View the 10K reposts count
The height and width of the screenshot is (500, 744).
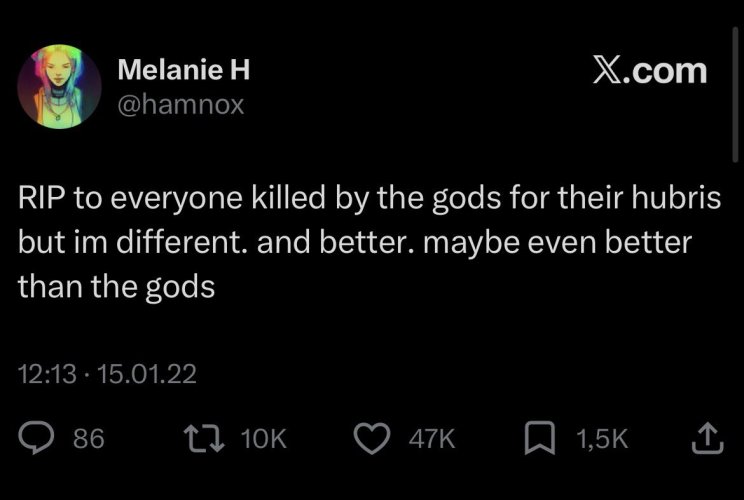point(264,438)
